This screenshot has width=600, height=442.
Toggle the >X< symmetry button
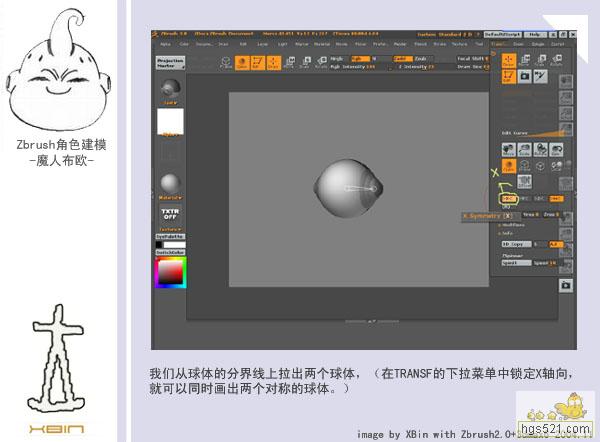coord(508,199)
